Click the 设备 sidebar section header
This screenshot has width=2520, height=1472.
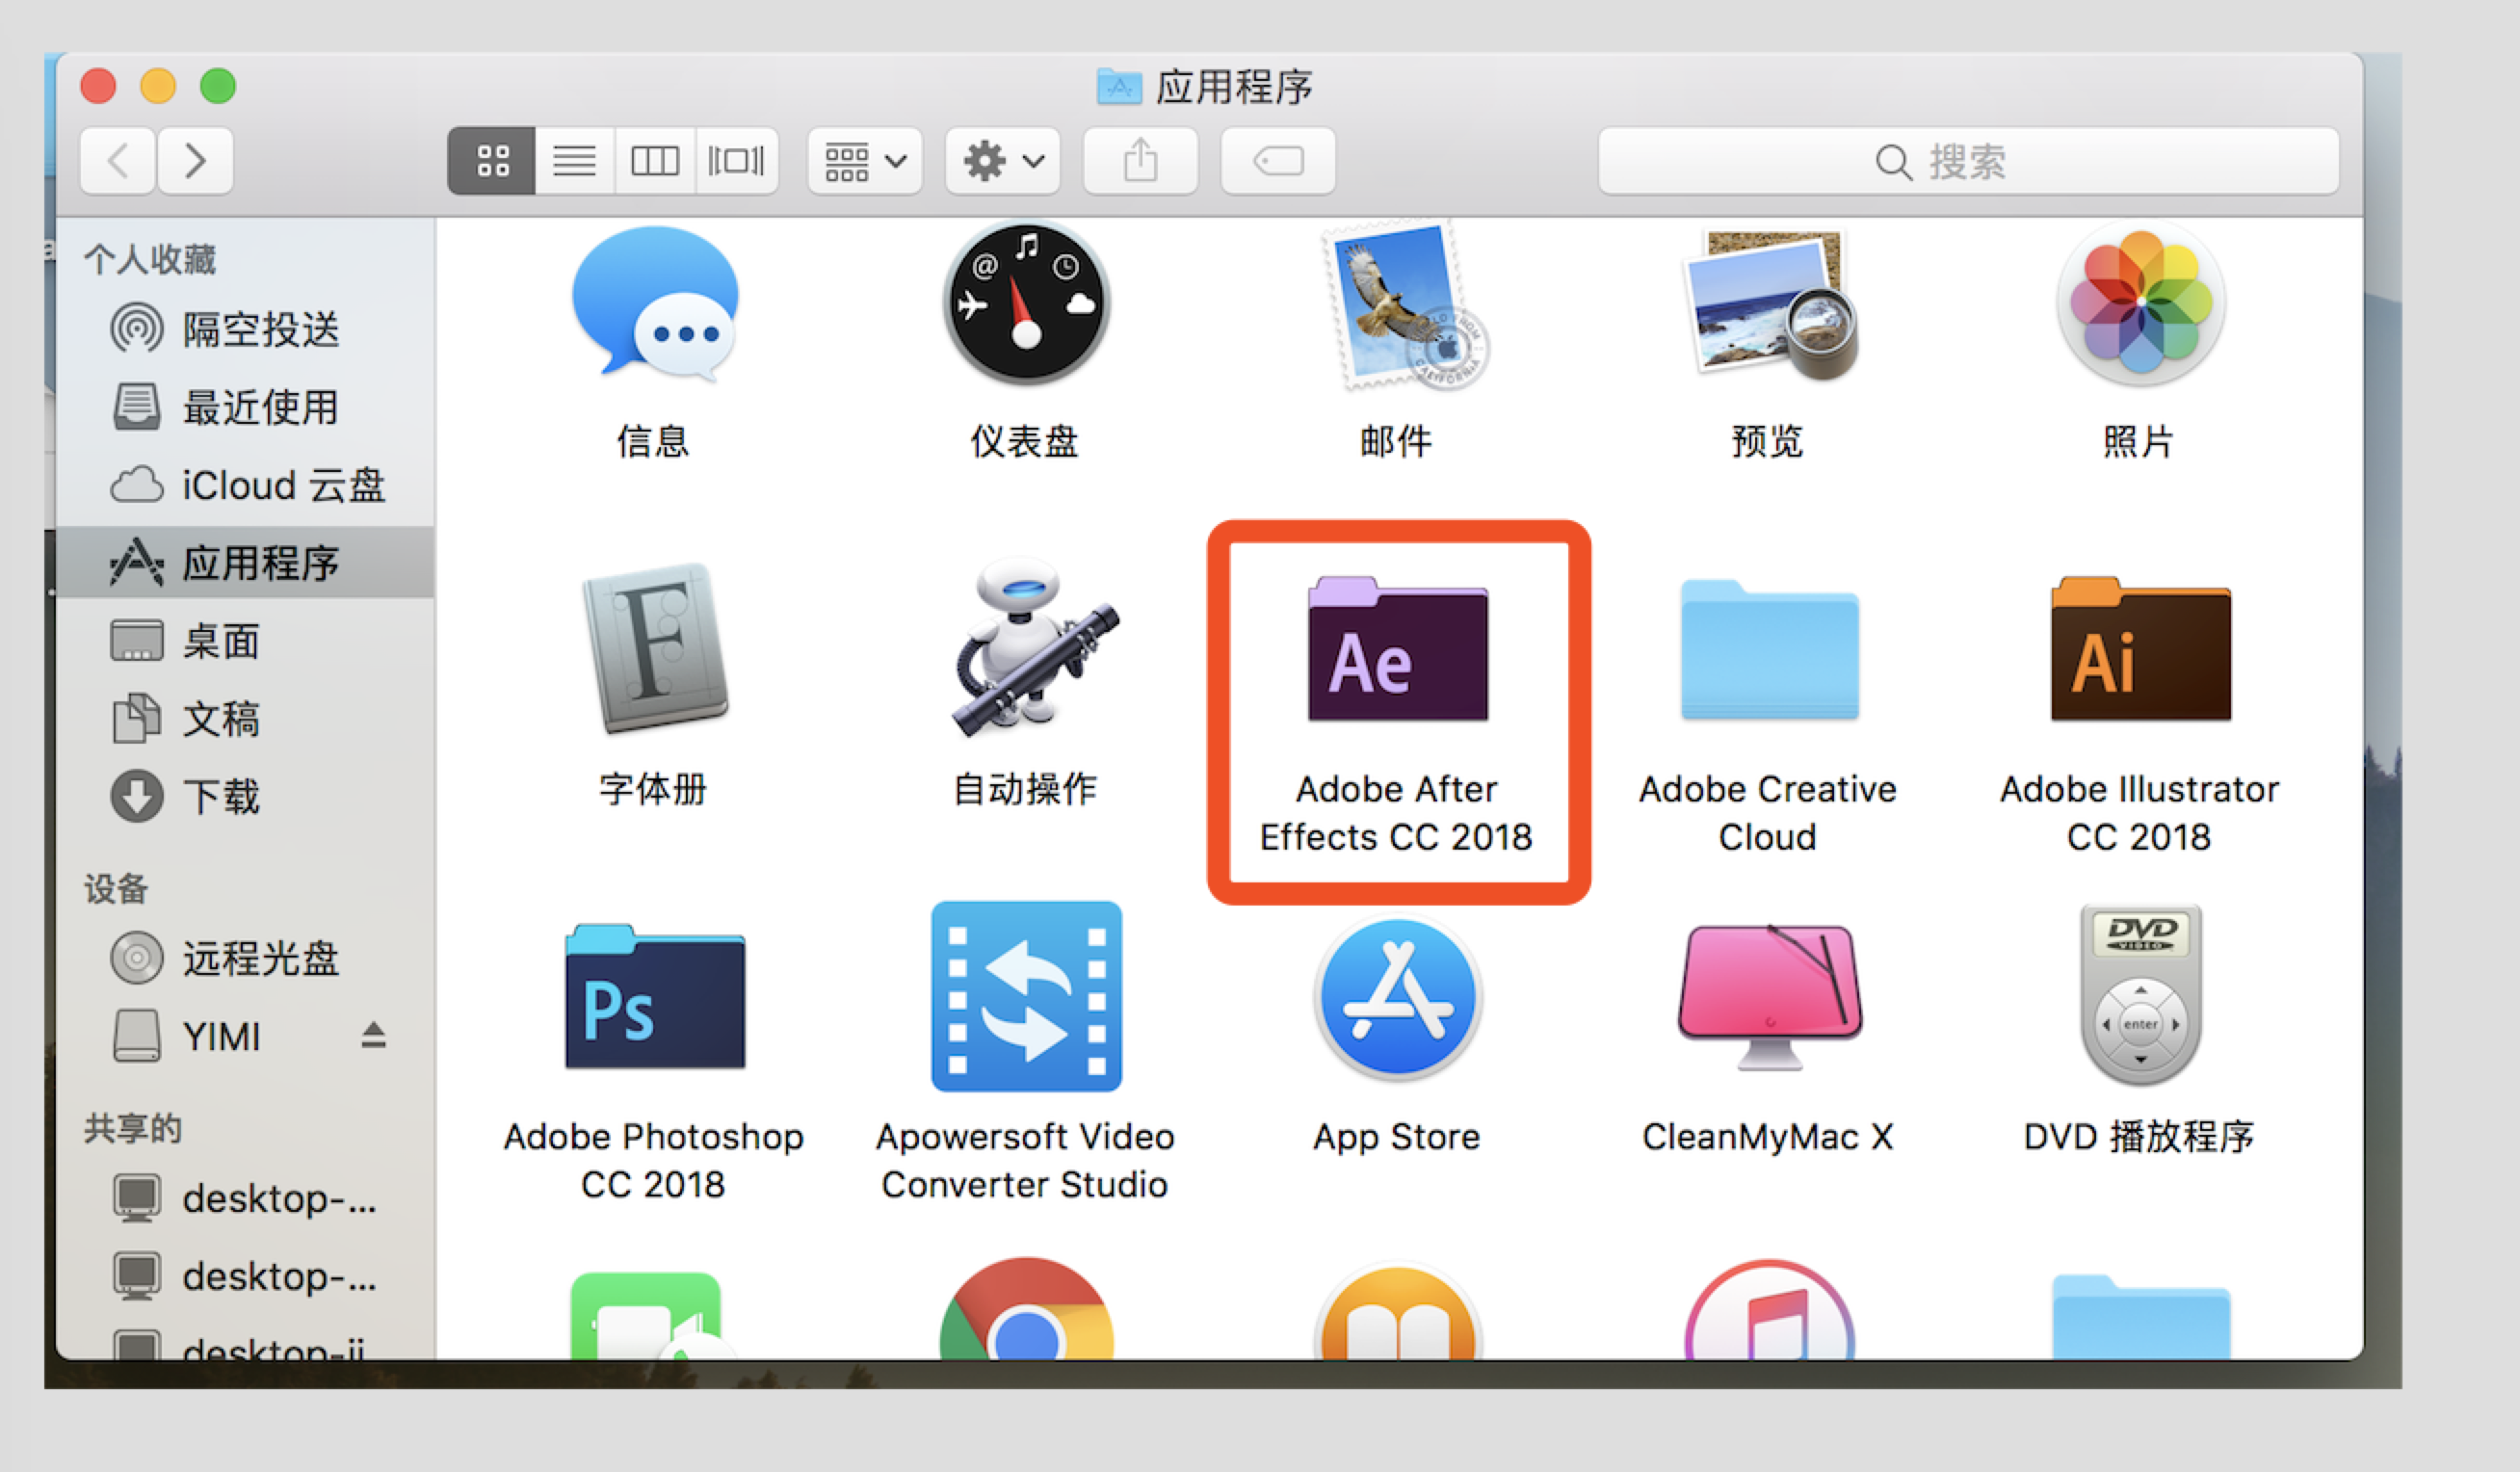pos(117,889)
